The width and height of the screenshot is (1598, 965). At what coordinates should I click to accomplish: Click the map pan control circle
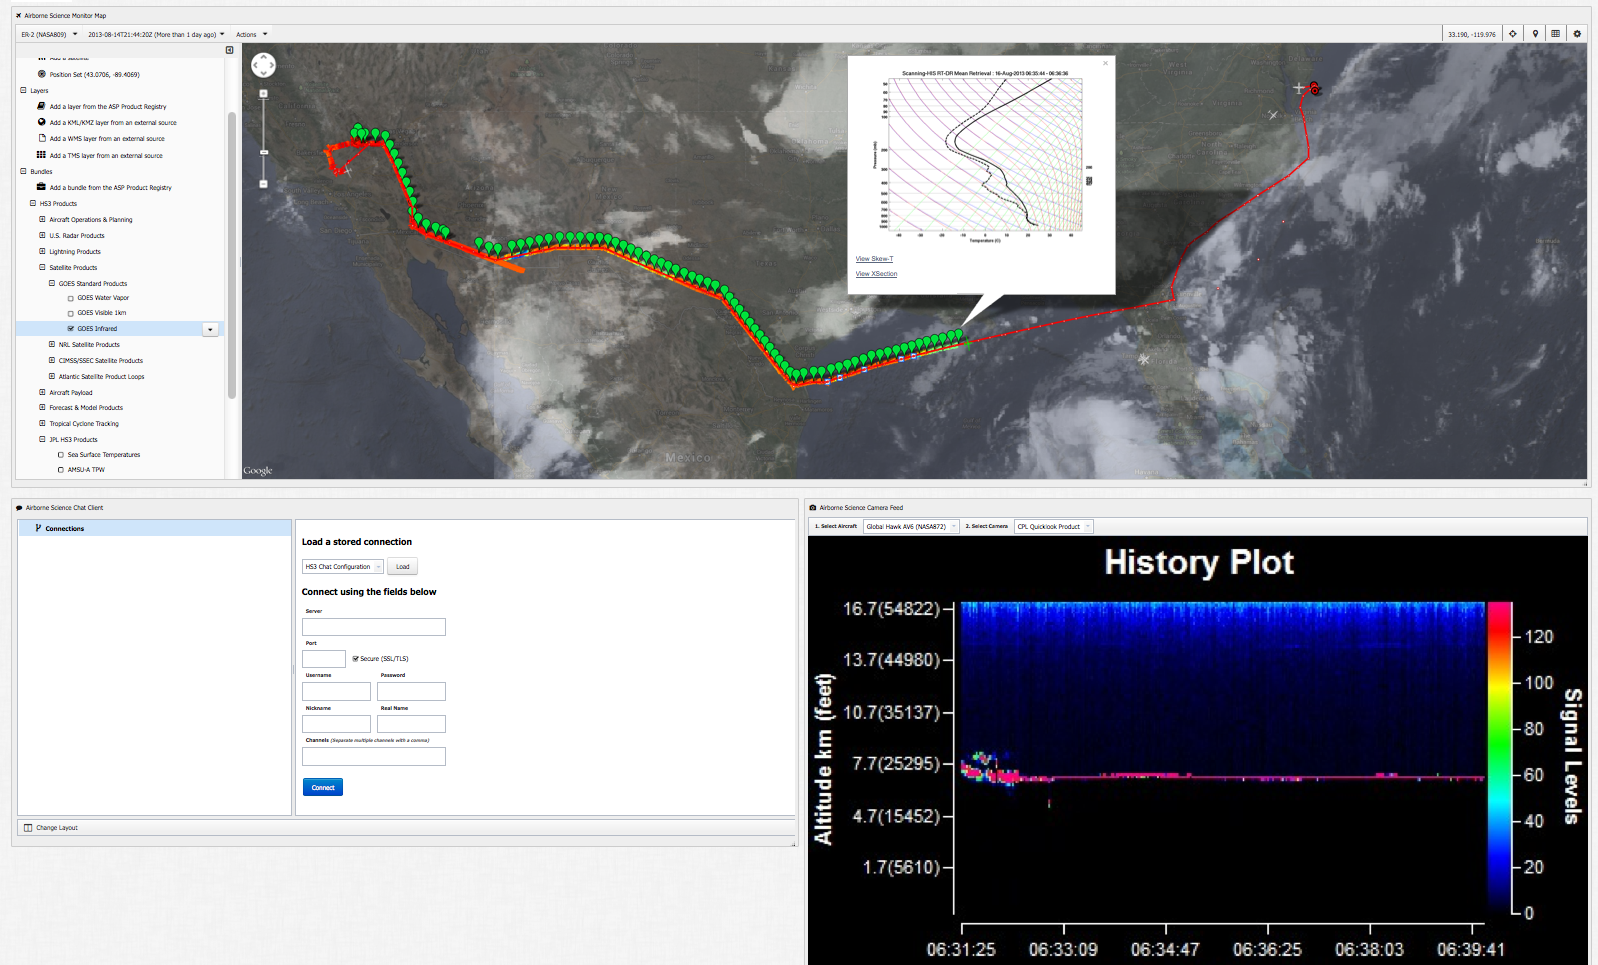[263, 65]
